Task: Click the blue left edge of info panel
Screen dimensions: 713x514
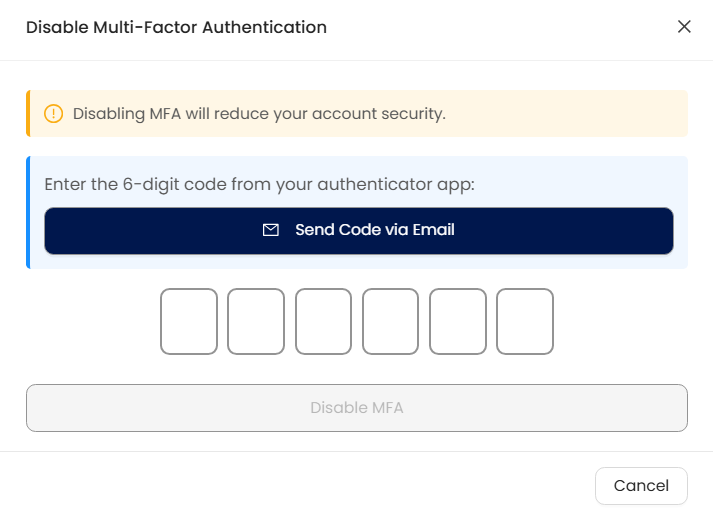Action: tap(28, 212)
